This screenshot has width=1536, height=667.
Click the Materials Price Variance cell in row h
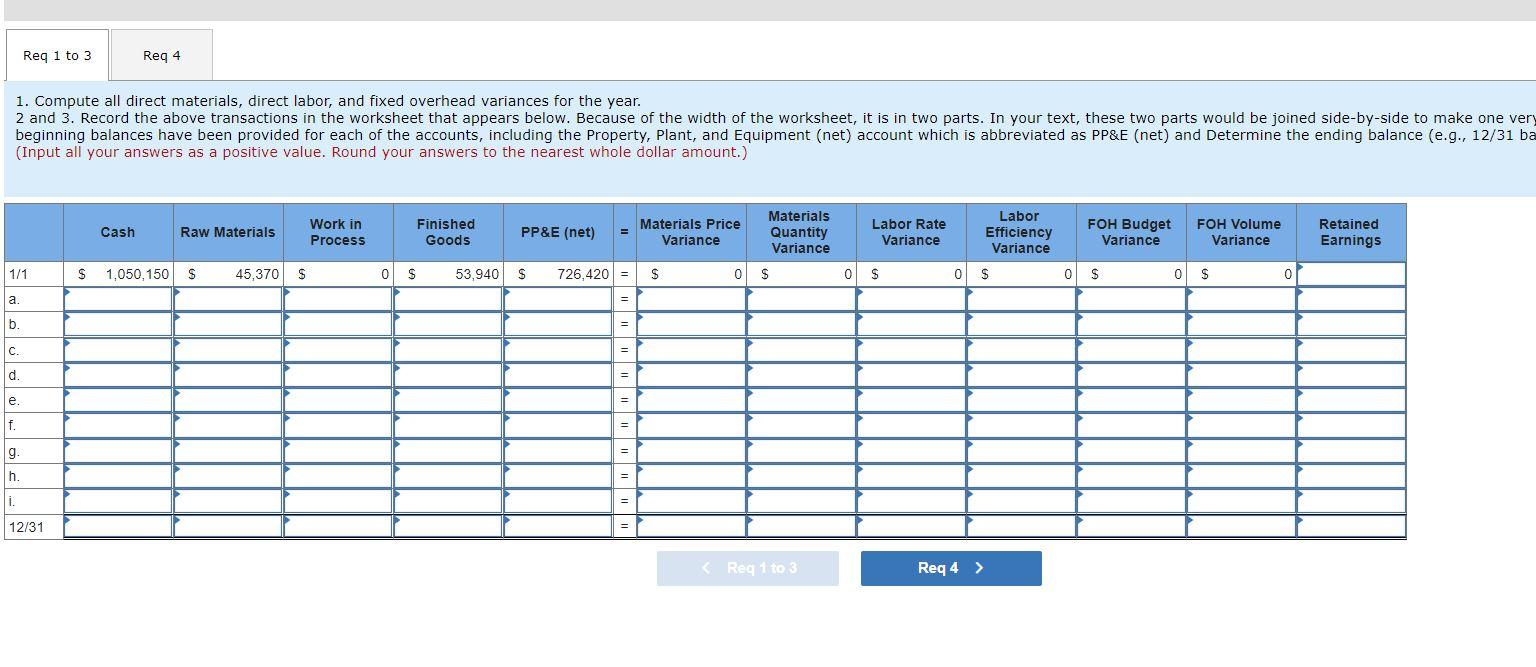coord(691,476)
